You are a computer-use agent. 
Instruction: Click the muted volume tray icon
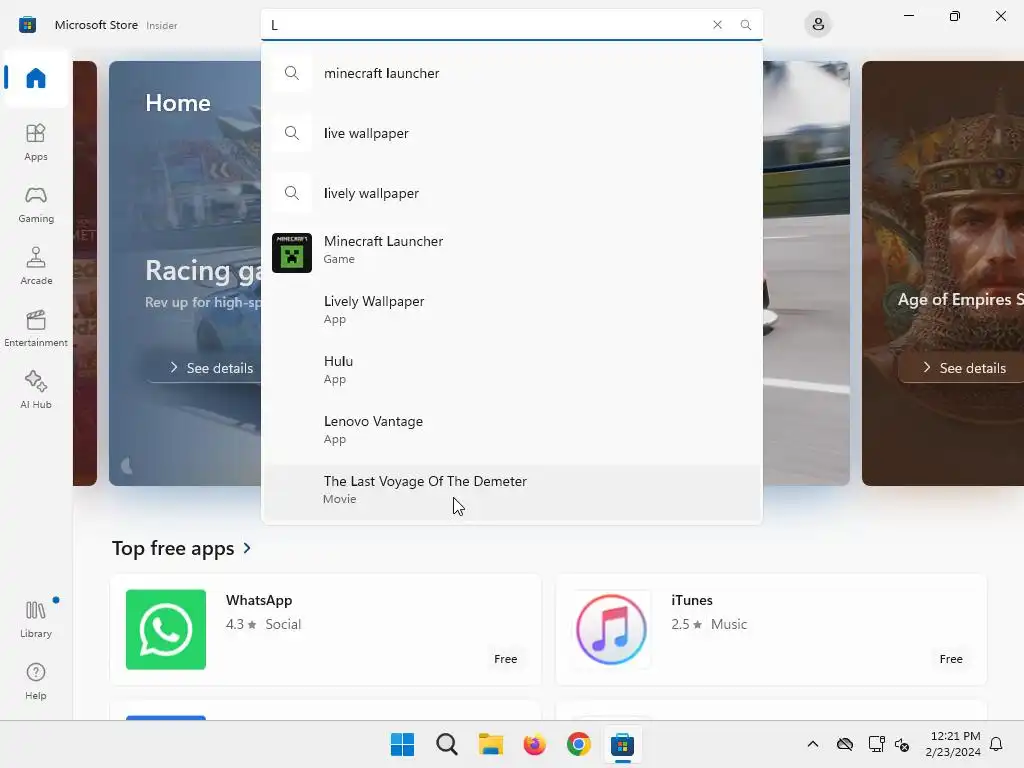pos(902,744)
